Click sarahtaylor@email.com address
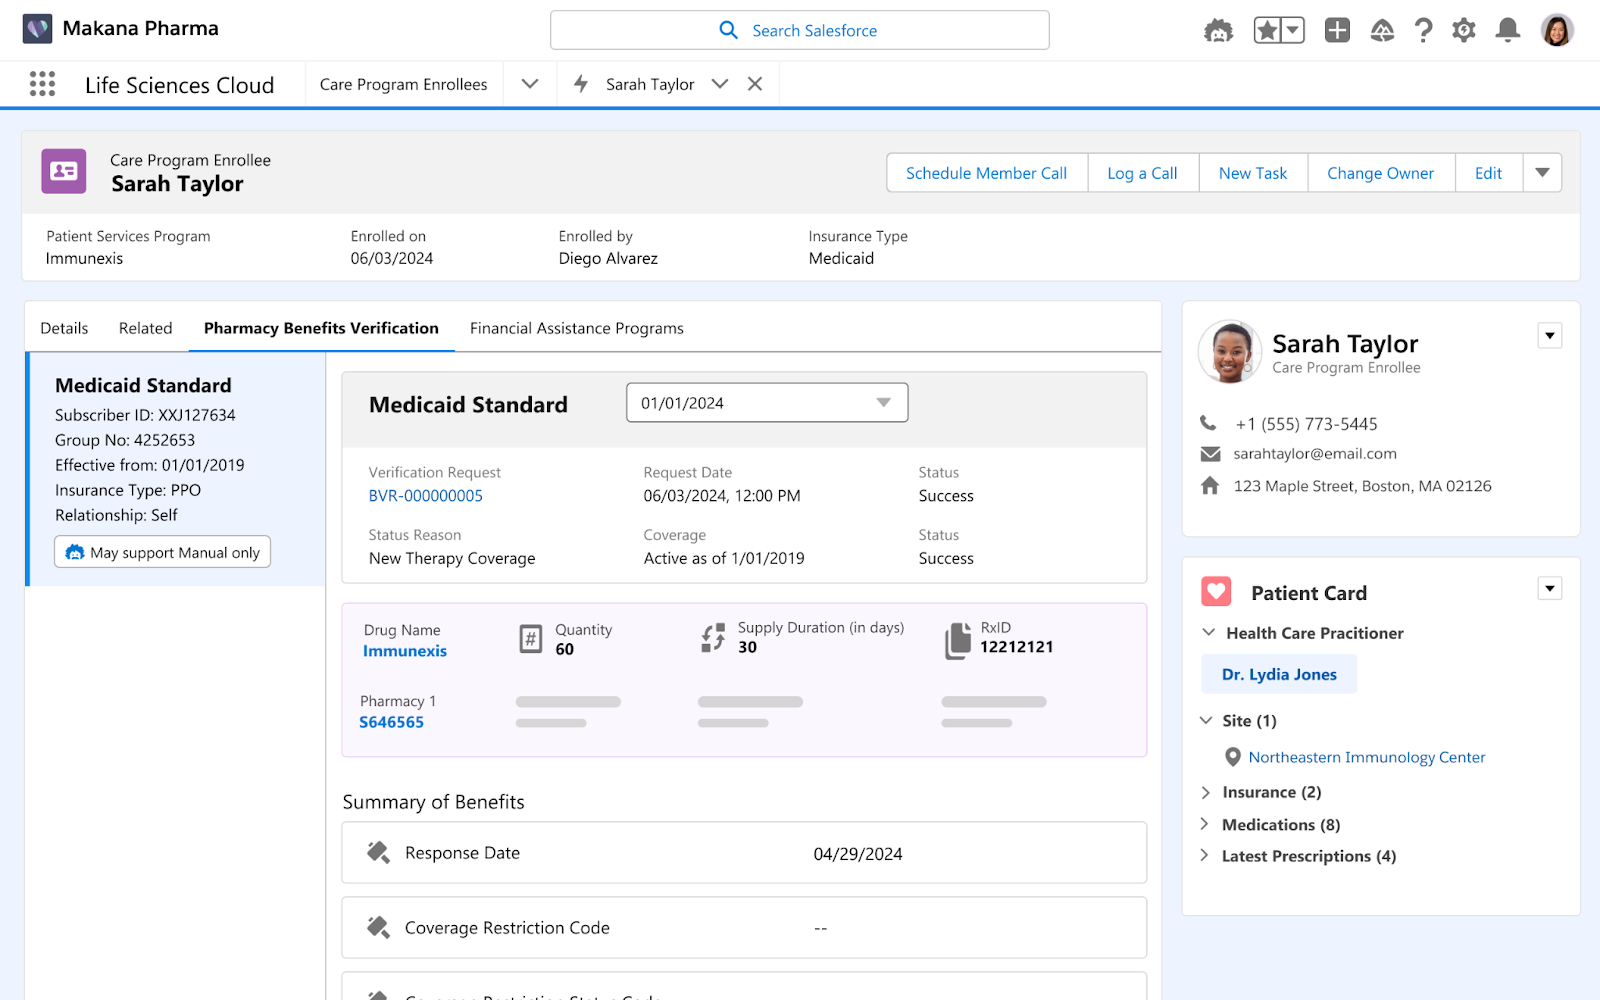 coord(1315,454)
